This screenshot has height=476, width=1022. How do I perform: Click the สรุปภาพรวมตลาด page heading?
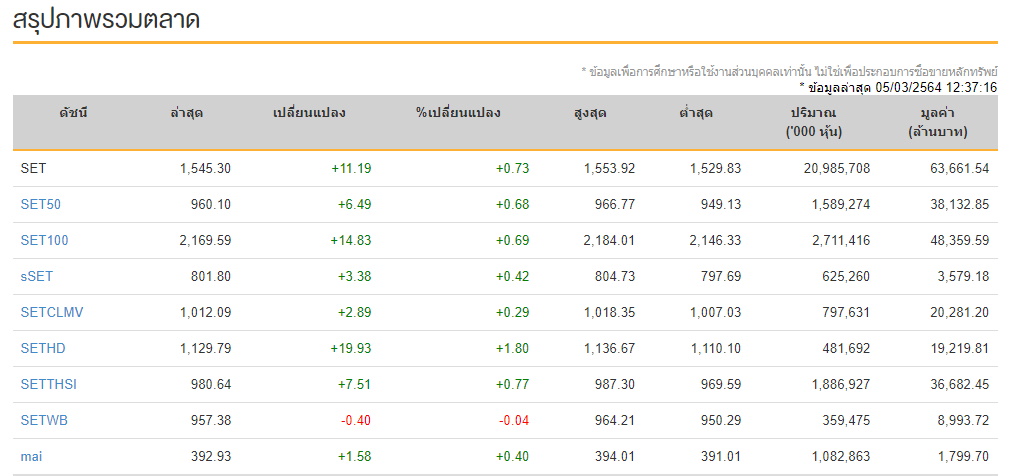coord(106,20)
